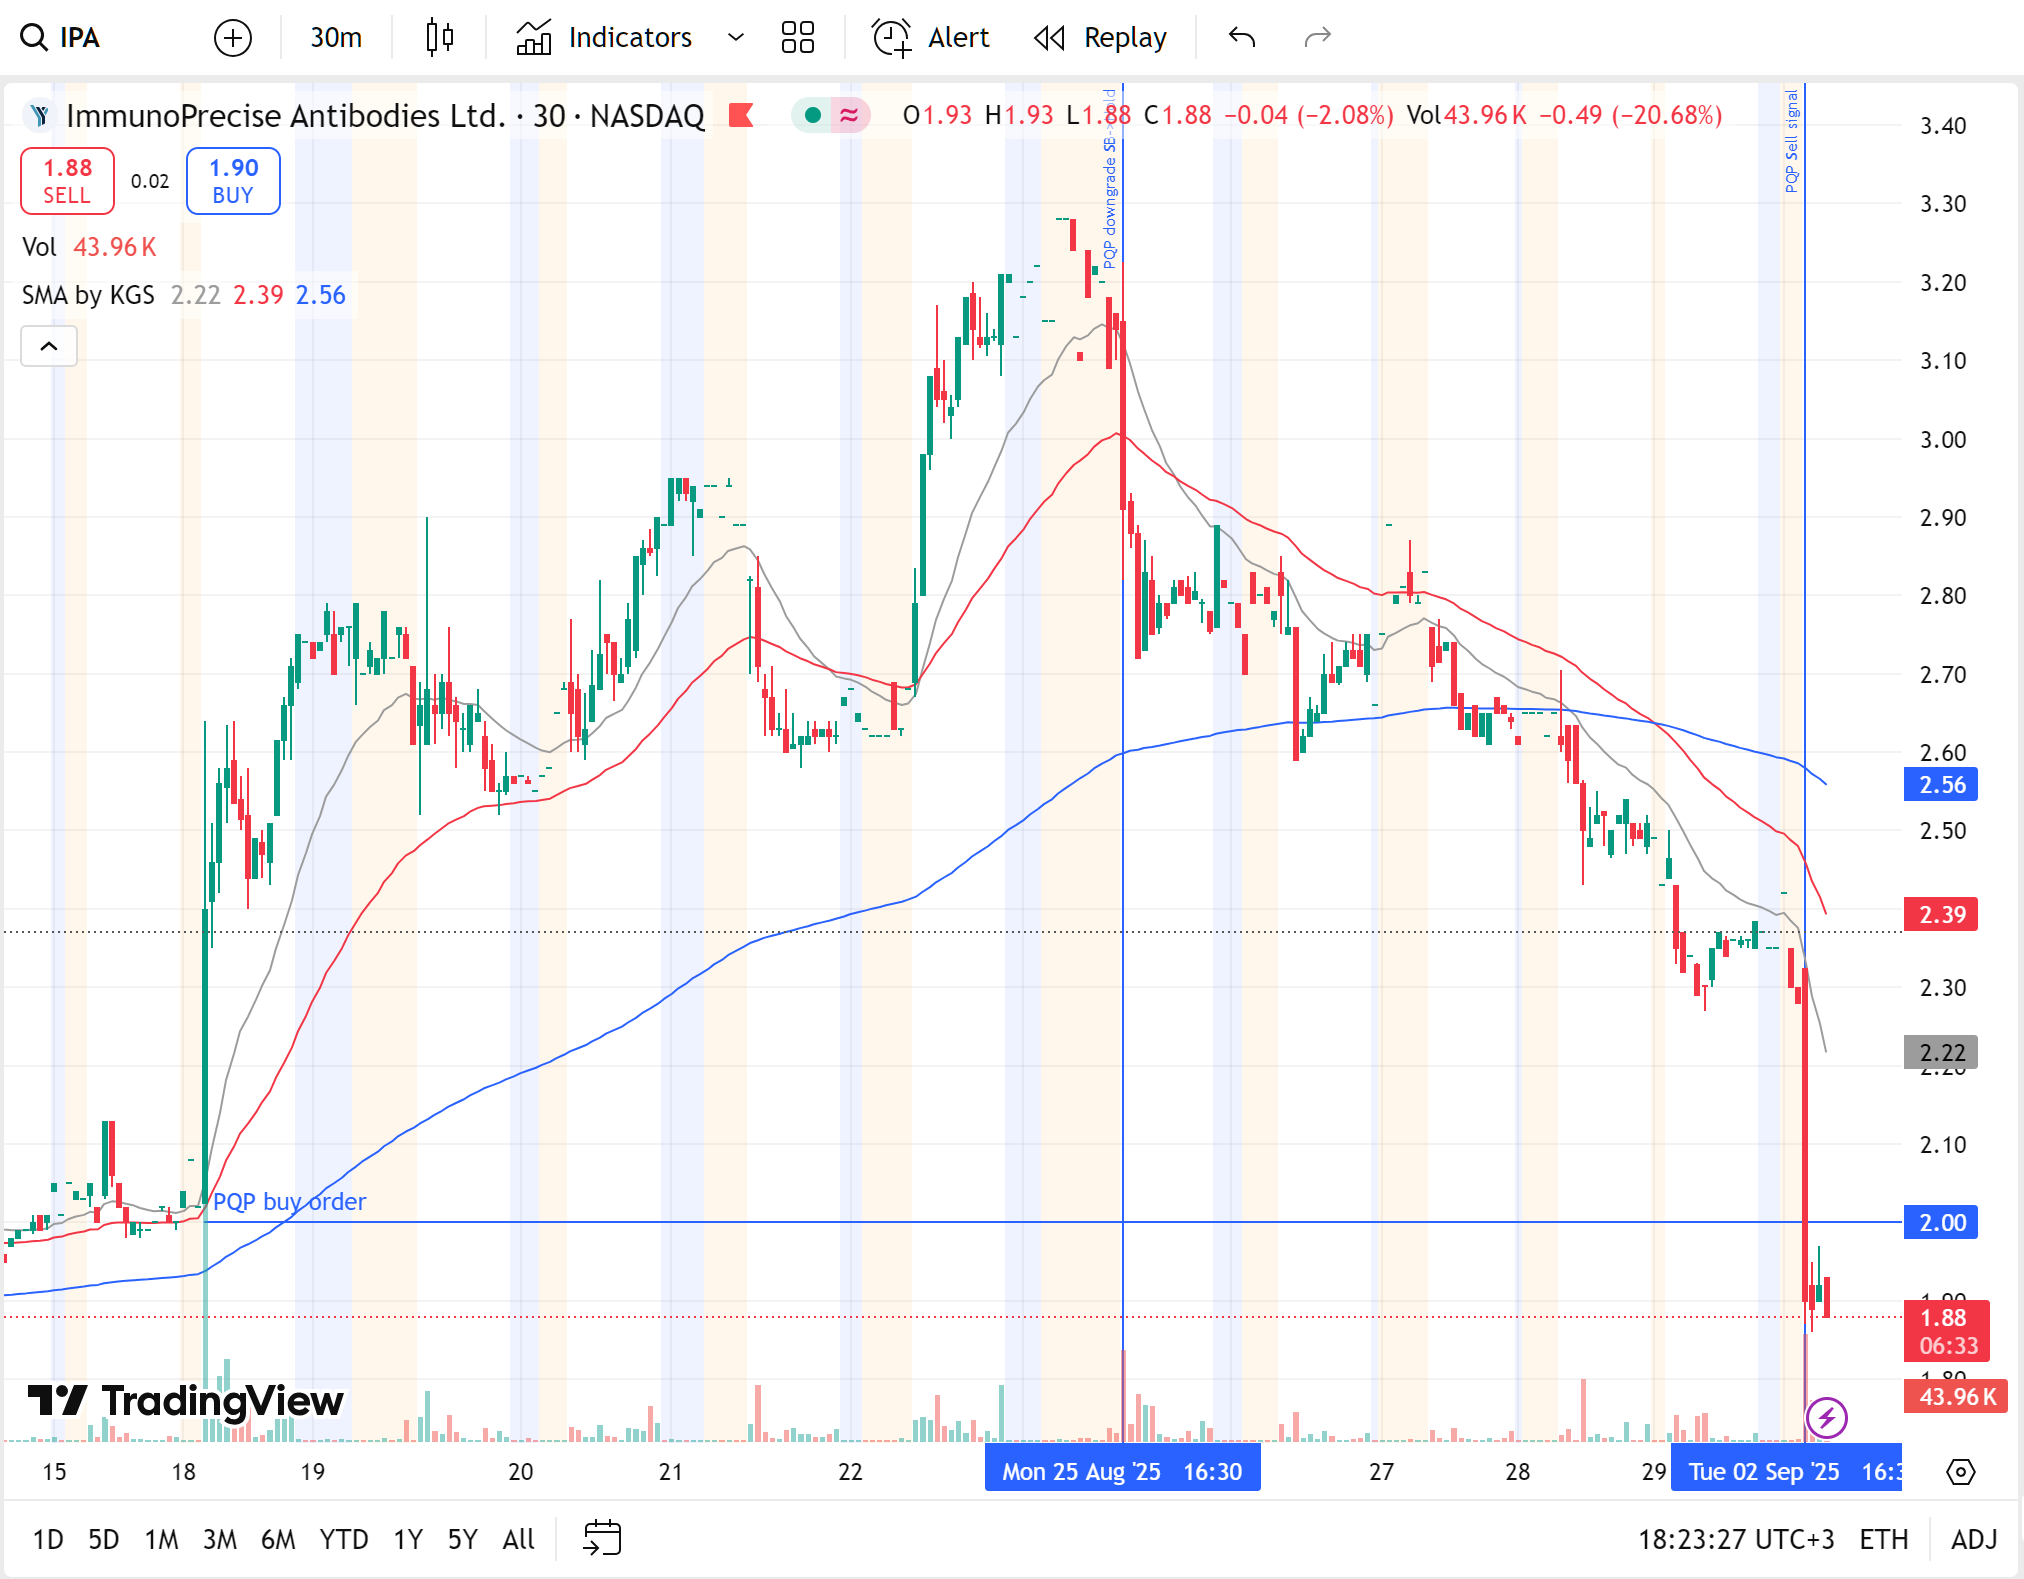
Task: Redo the chart action
Action: tap(1318, 38)
